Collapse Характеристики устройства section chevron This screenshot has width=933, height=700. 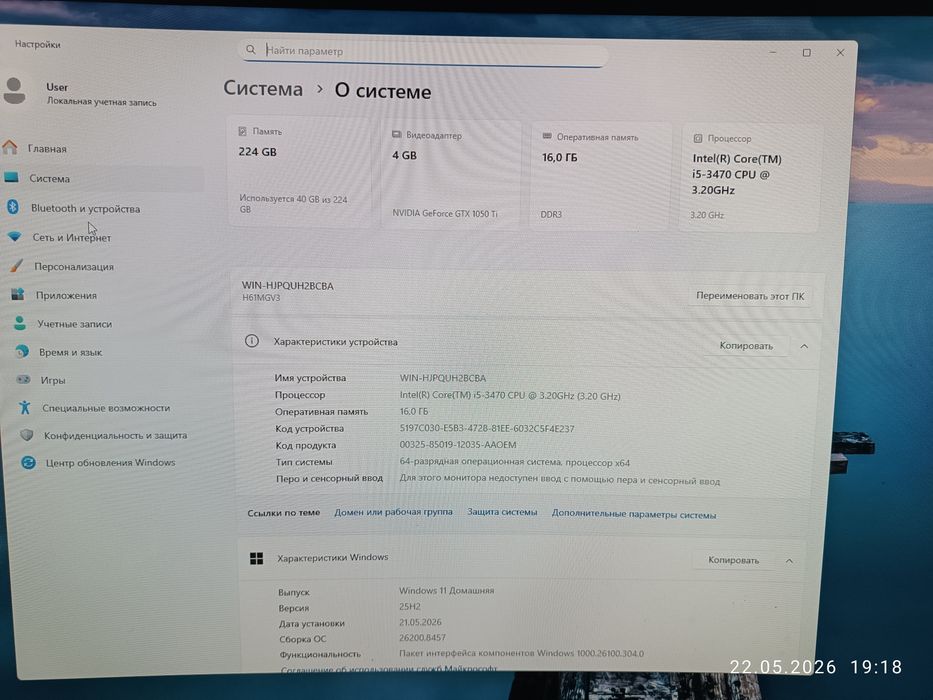[804, 346]
